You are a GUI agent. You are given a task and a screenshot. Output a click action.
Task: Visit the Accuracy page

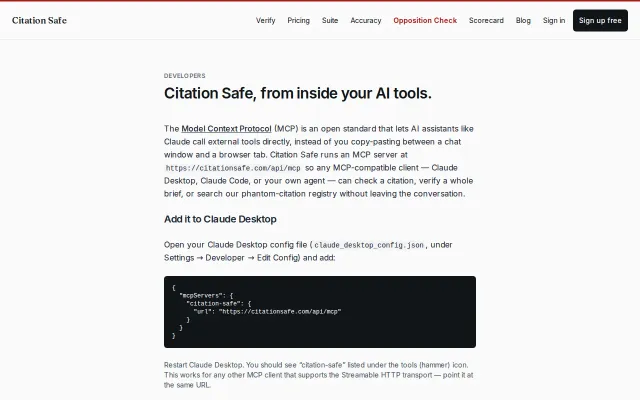(366, 20)
